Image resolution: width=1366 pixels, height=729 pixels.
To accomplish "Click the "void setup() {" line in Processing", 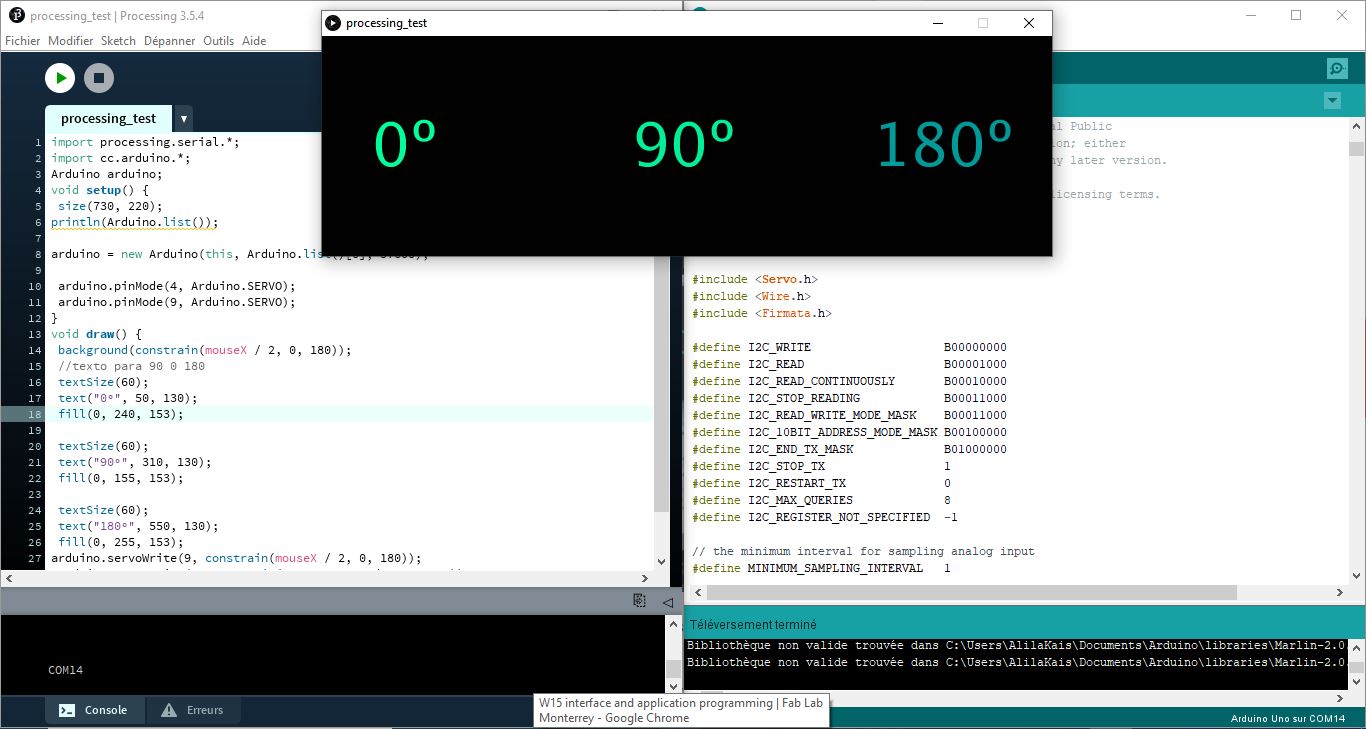I will pos(99,190).
